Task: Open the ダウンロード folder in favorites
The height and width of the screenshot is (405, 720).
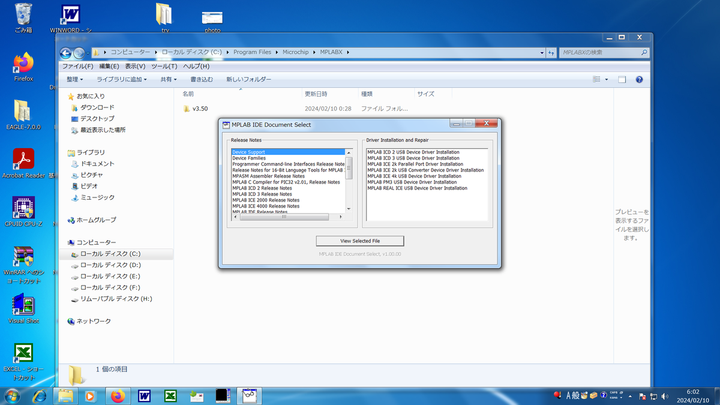Action: pyautogui.click(x=96, y=107)
